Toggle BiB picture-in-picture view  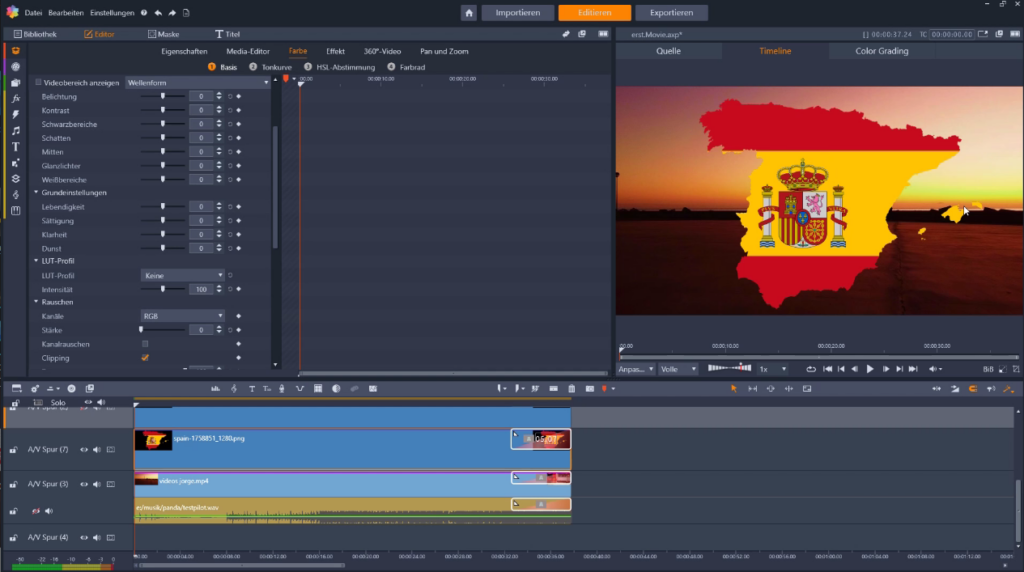point(988,369)
